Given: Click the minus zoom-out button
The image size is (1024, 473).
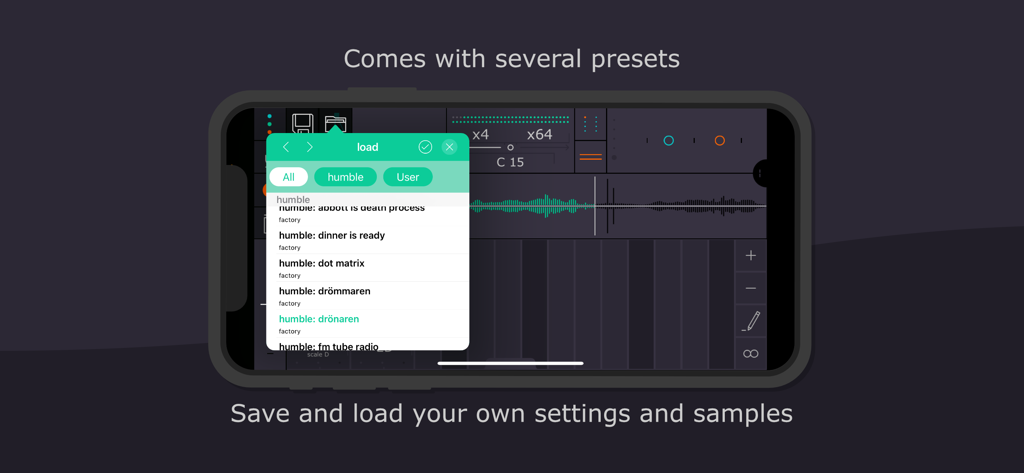Looking at the screenshot, I should tap(750, 288).
